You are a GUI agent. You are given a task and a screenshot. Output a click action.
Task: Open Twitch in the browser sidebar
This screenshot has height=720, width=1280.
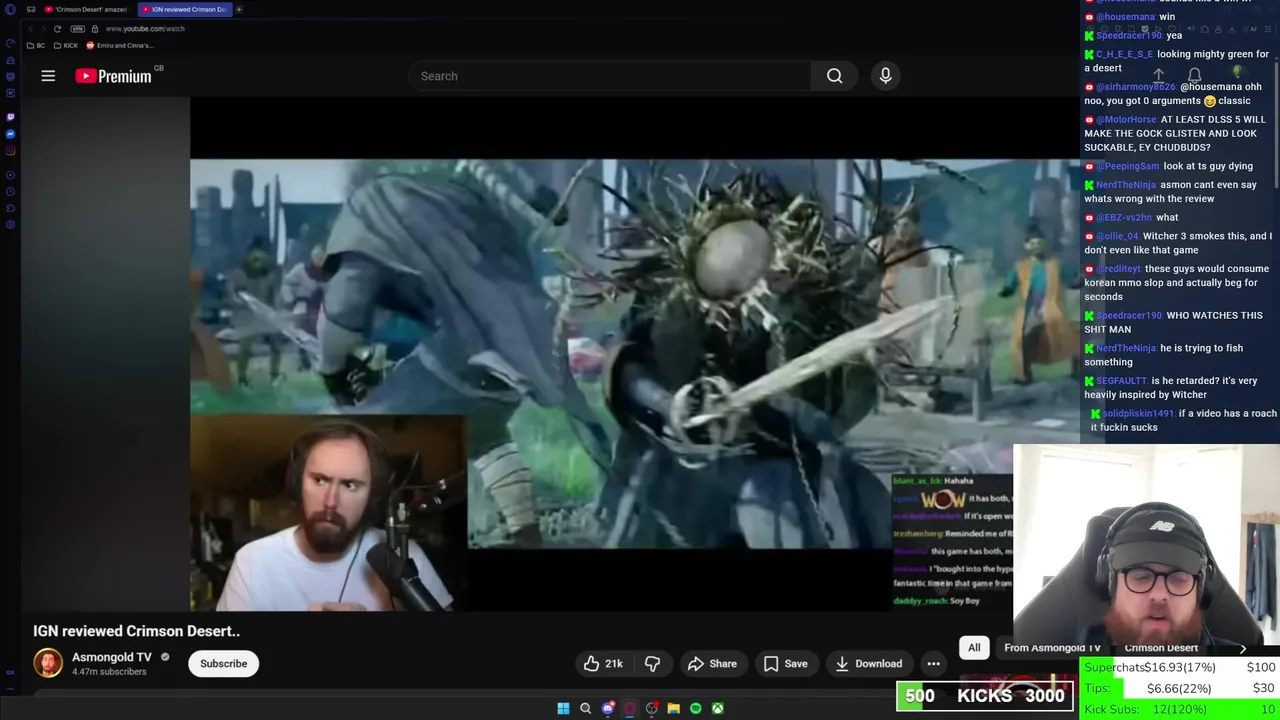(x=10, y=117)
